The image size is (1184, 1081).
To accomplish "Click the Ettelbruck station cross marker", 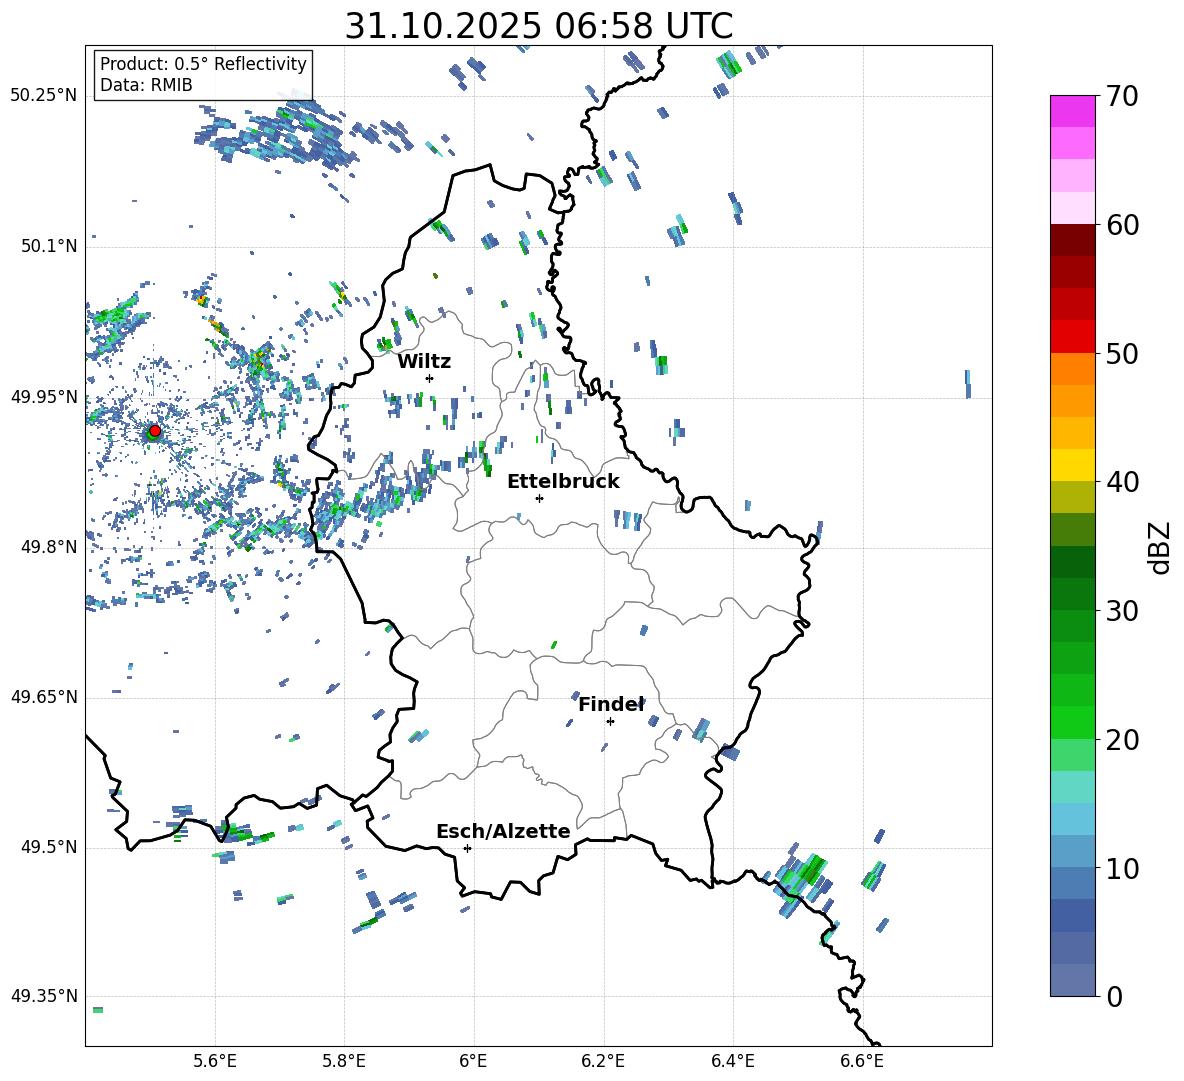I will (x=539, y=498).
